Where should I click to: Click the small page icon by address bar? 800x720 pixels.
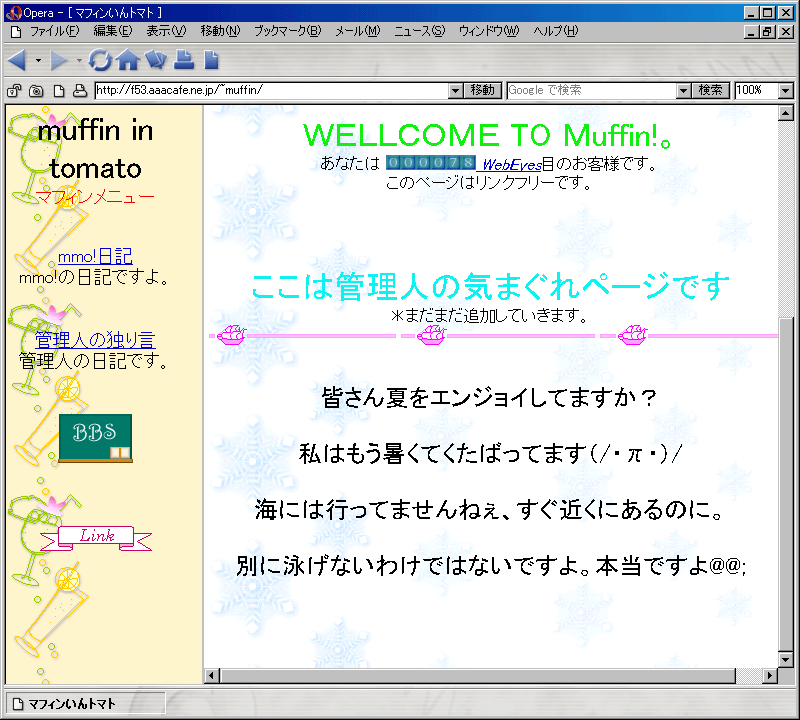59,91
